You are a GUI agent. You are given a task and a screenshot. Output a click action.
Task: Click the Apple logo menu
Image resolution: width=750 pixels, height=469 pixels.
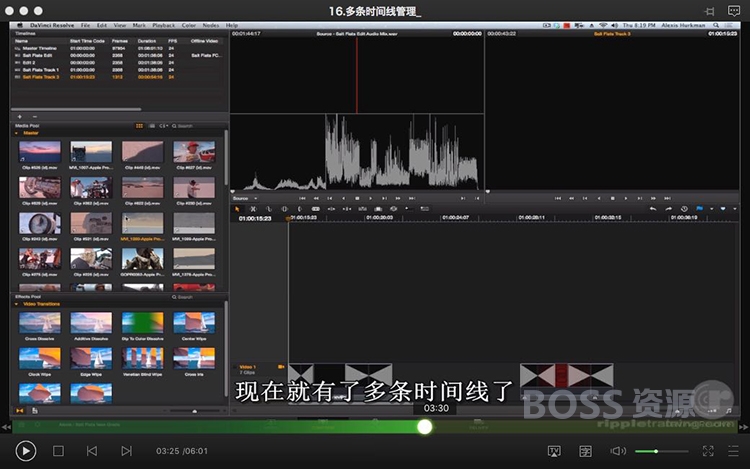tap(20, 25)
